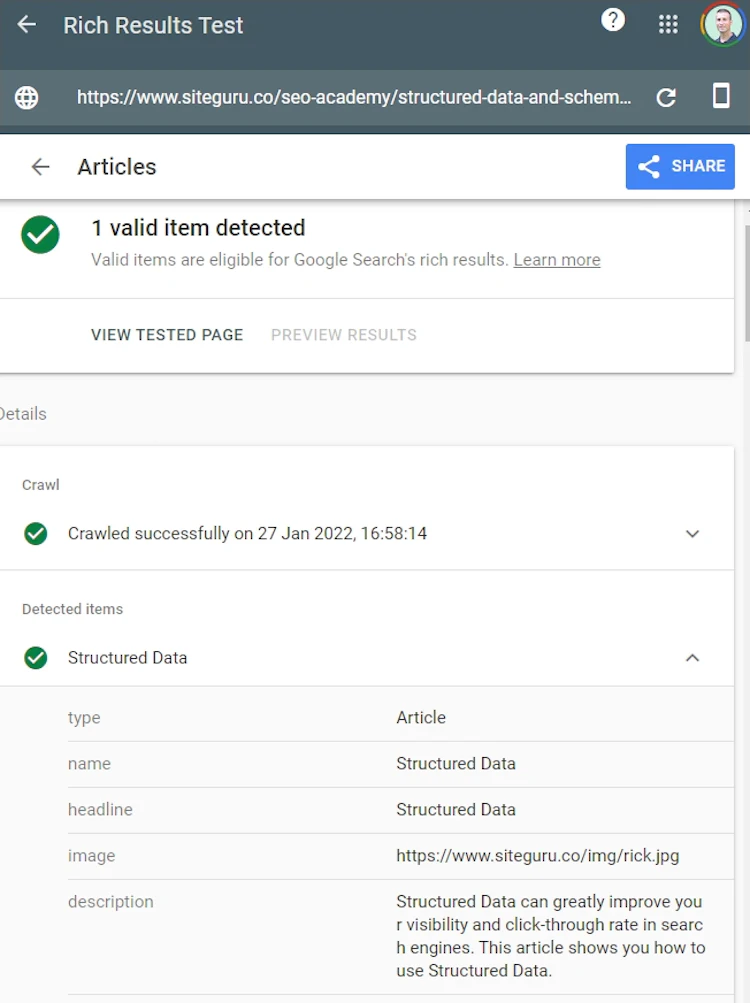Switch user agent with the smartphone icon
The image size is (750, 1003).
pyautogui.click(x=721, y=96)
